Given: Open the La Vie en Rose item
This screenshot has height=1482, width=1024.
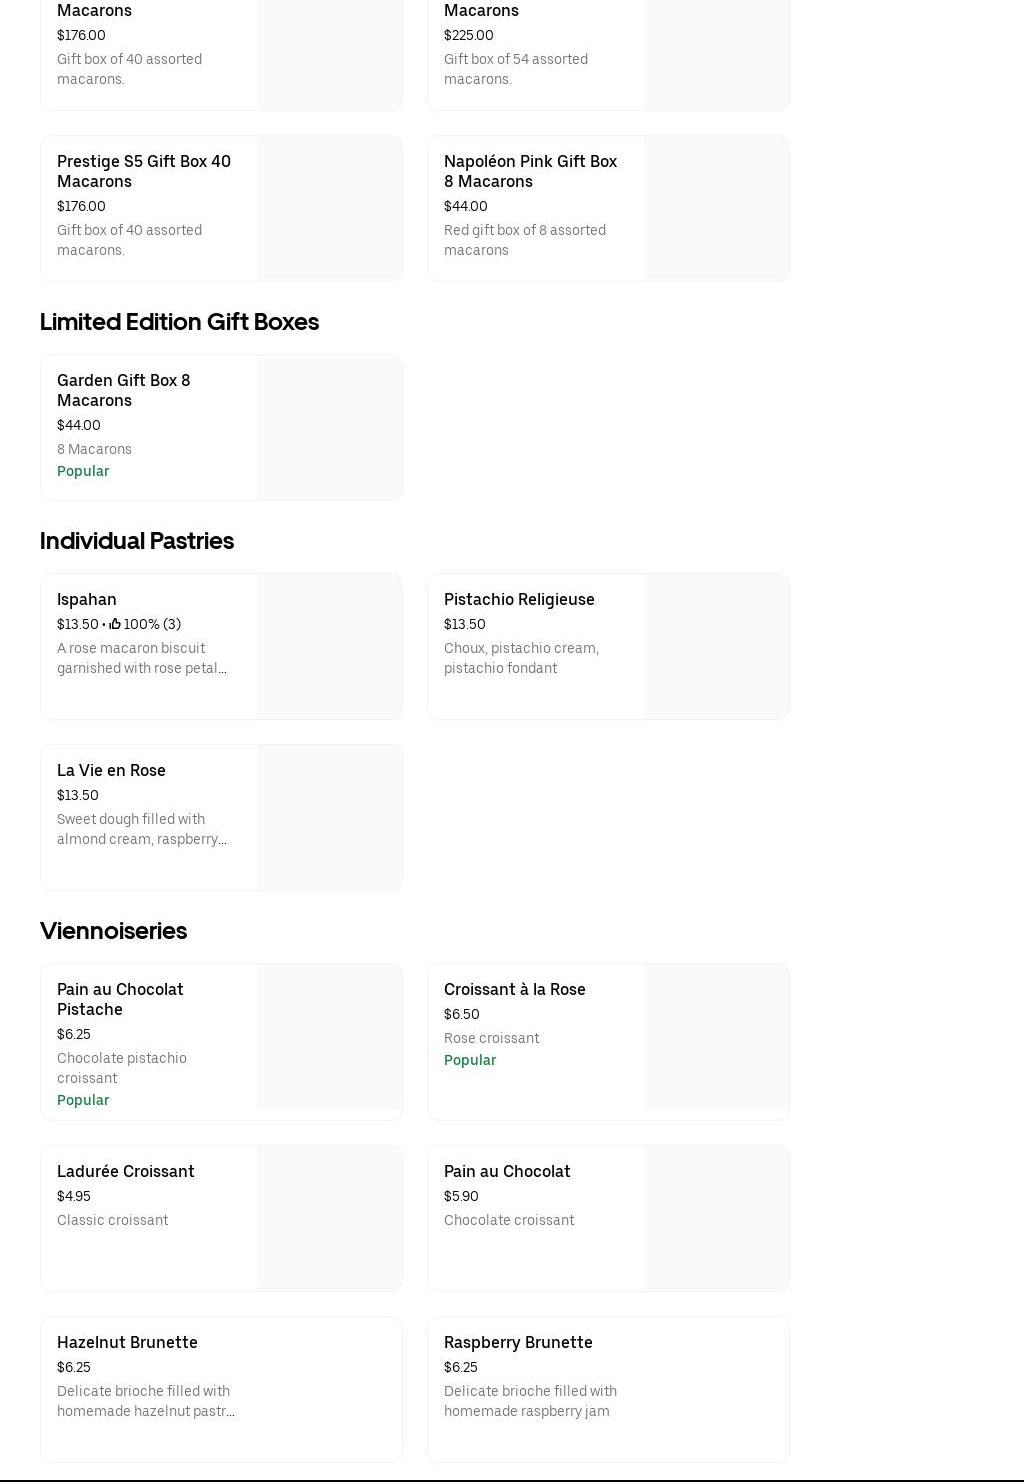Looking at the screenshot, I should point(111,771).
